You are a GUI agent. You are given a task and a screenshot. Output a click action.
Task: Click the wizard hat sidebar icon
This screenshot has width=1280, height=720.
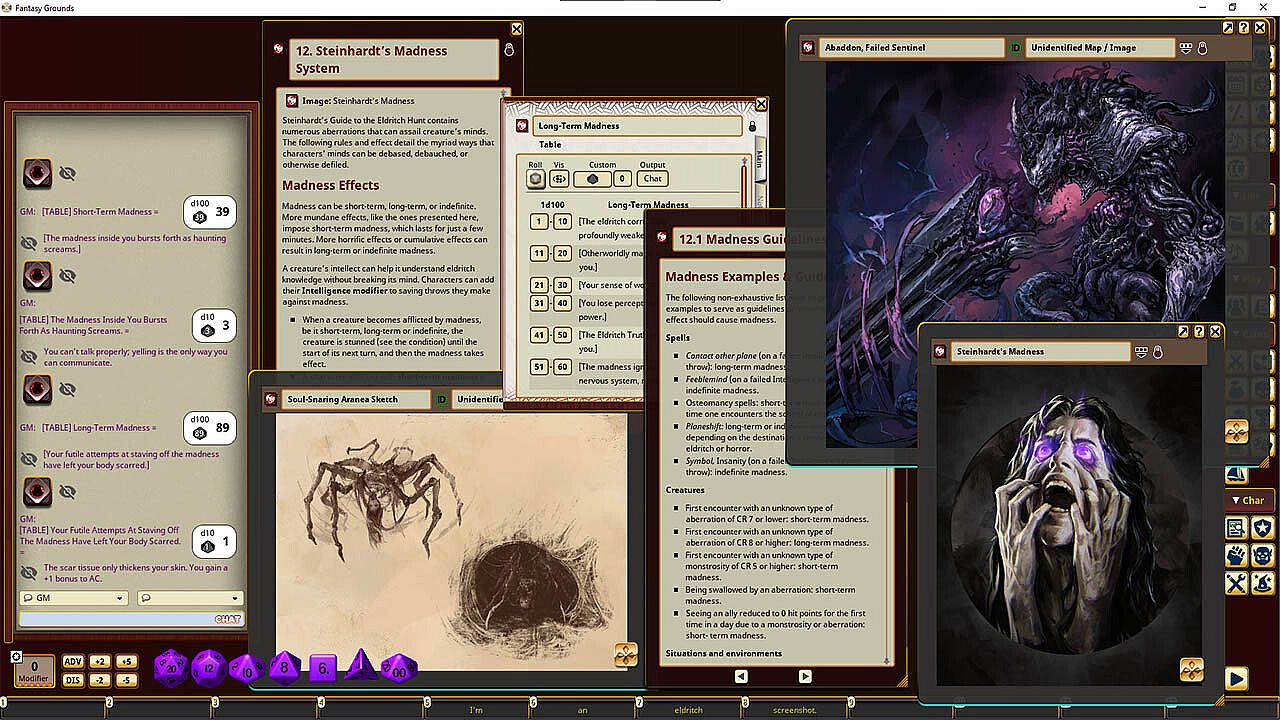[x=1263, y=582]
